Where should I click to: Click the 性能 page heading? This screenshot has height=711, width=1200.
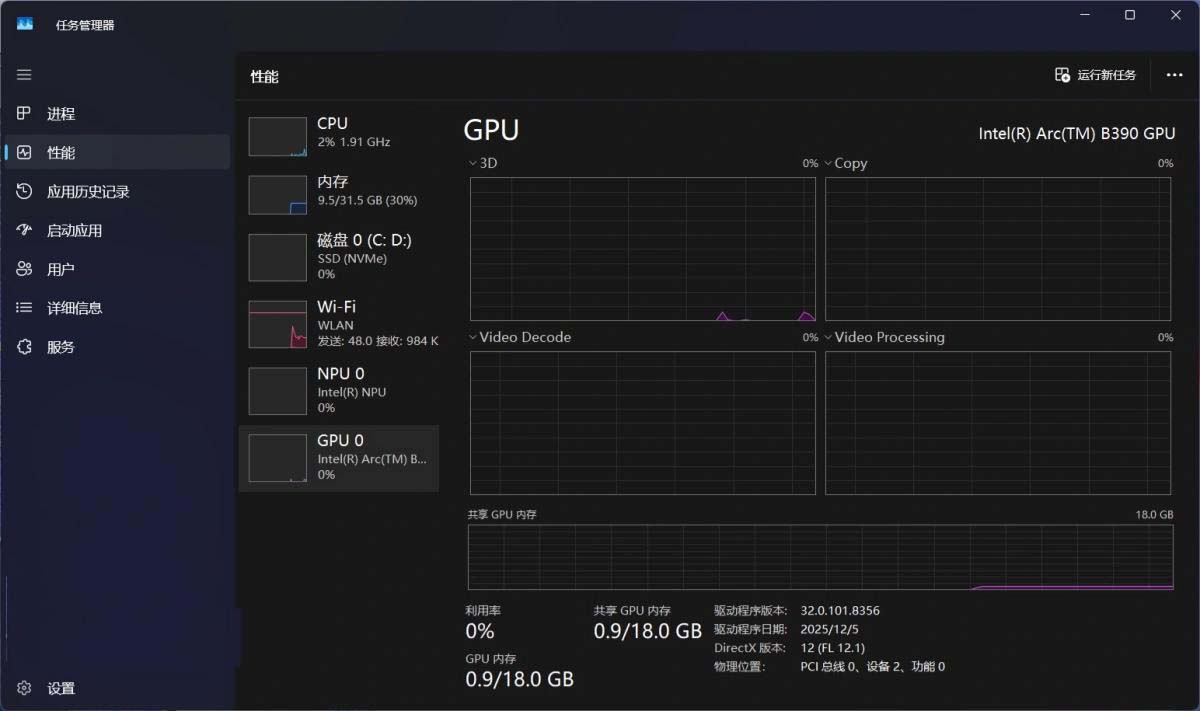[264, 76]
